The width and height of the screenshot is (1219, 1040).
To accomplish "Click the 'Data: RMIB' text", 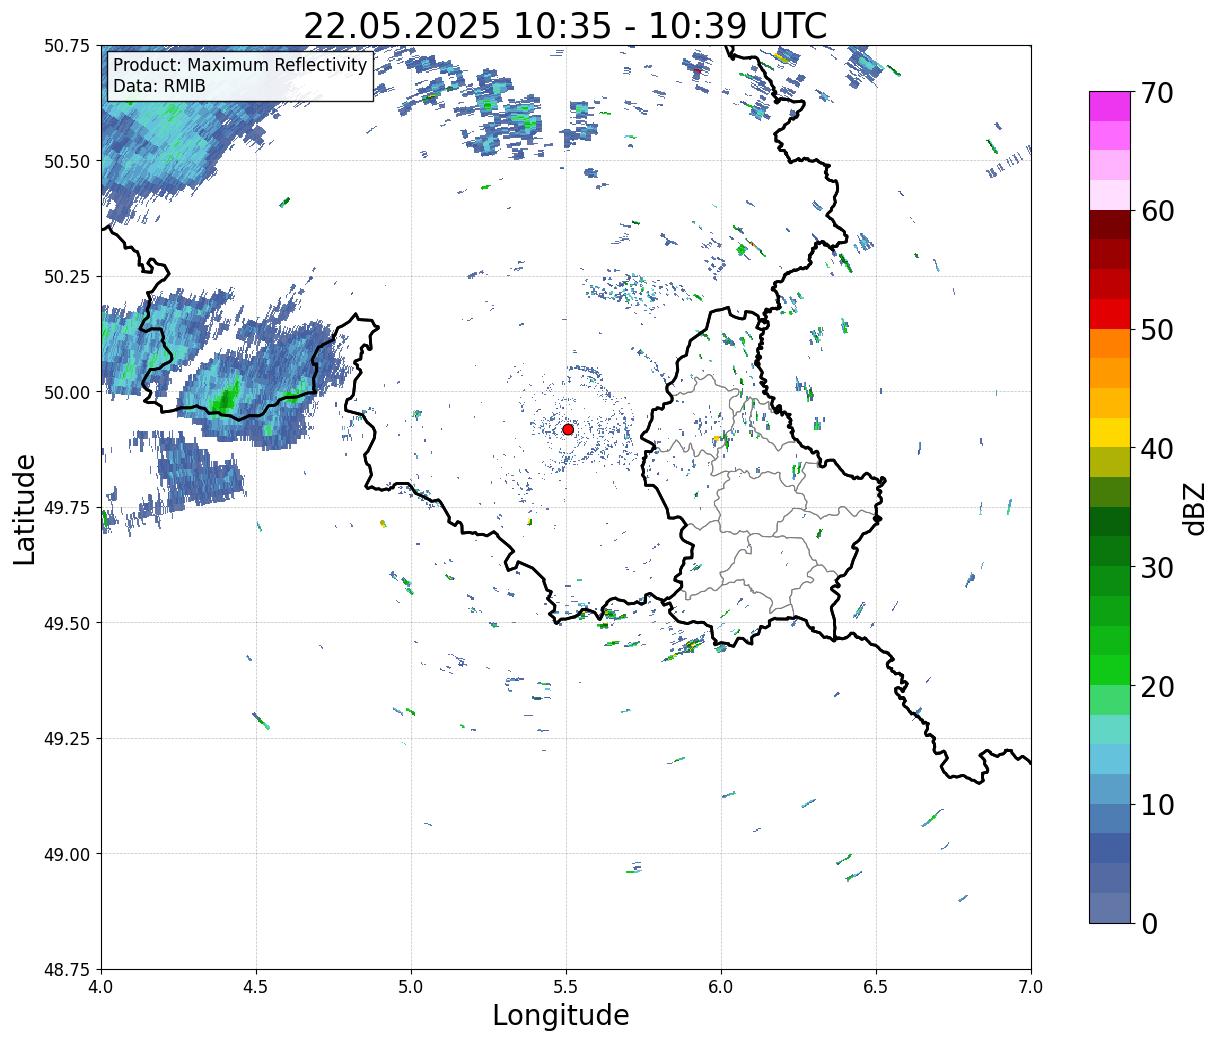I will point(159,87).
